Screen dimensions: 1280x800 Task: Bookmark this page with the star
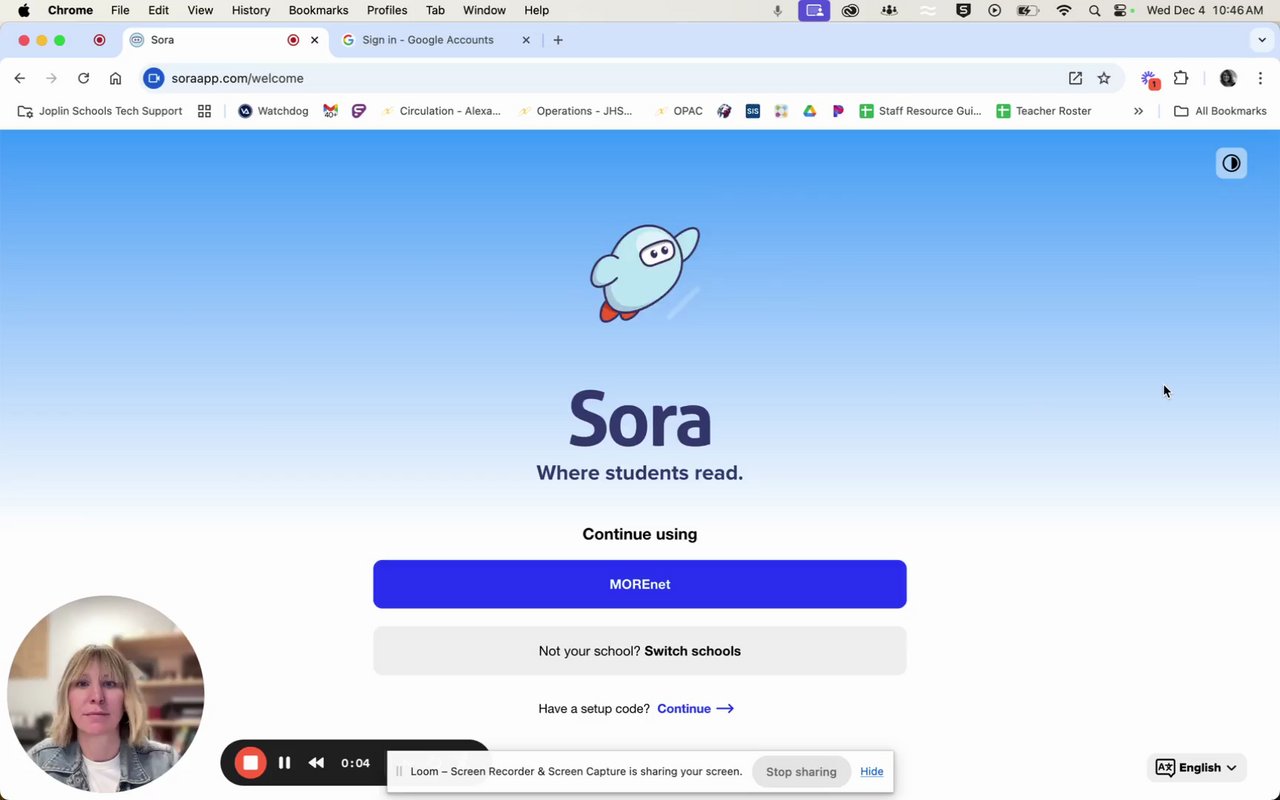click(x=1104, y=78)
